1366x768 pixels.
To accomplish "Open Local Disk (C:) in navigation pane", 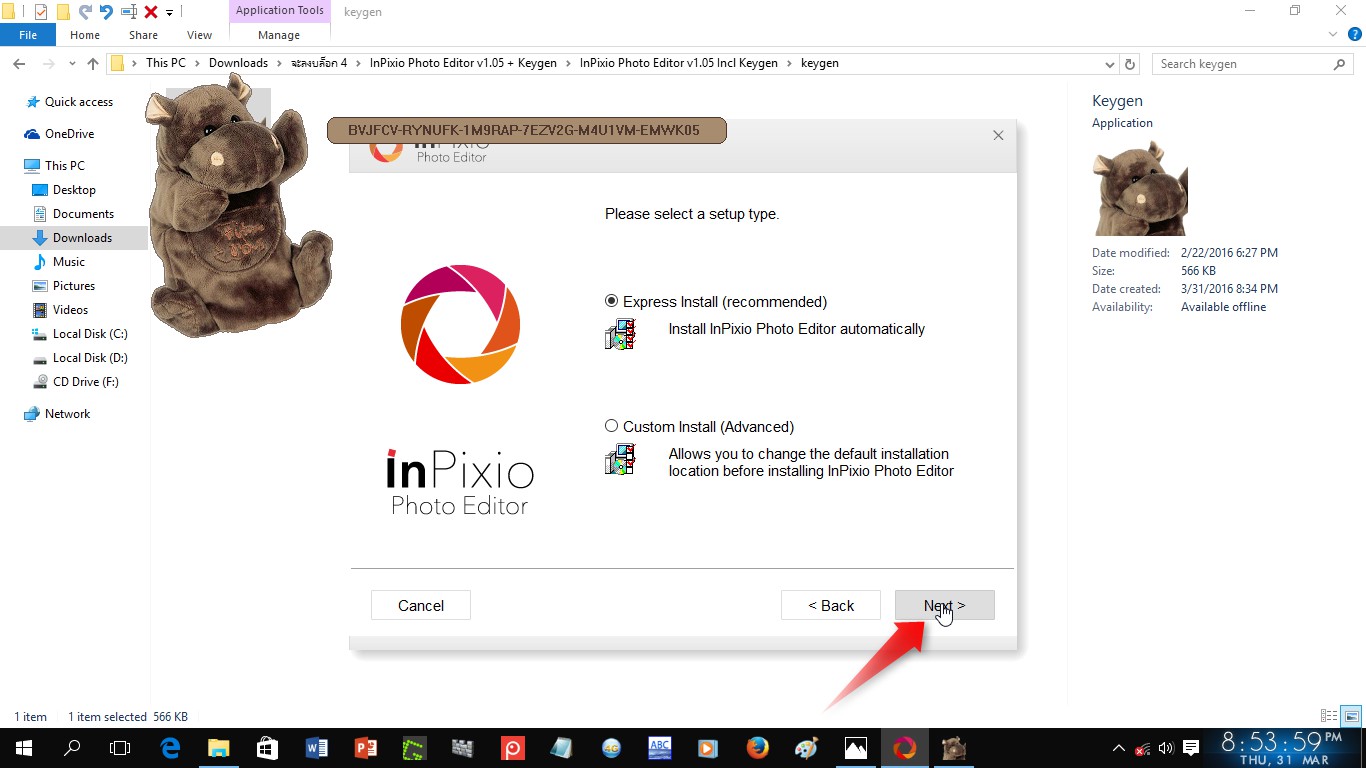I will [x=90, y=334].
